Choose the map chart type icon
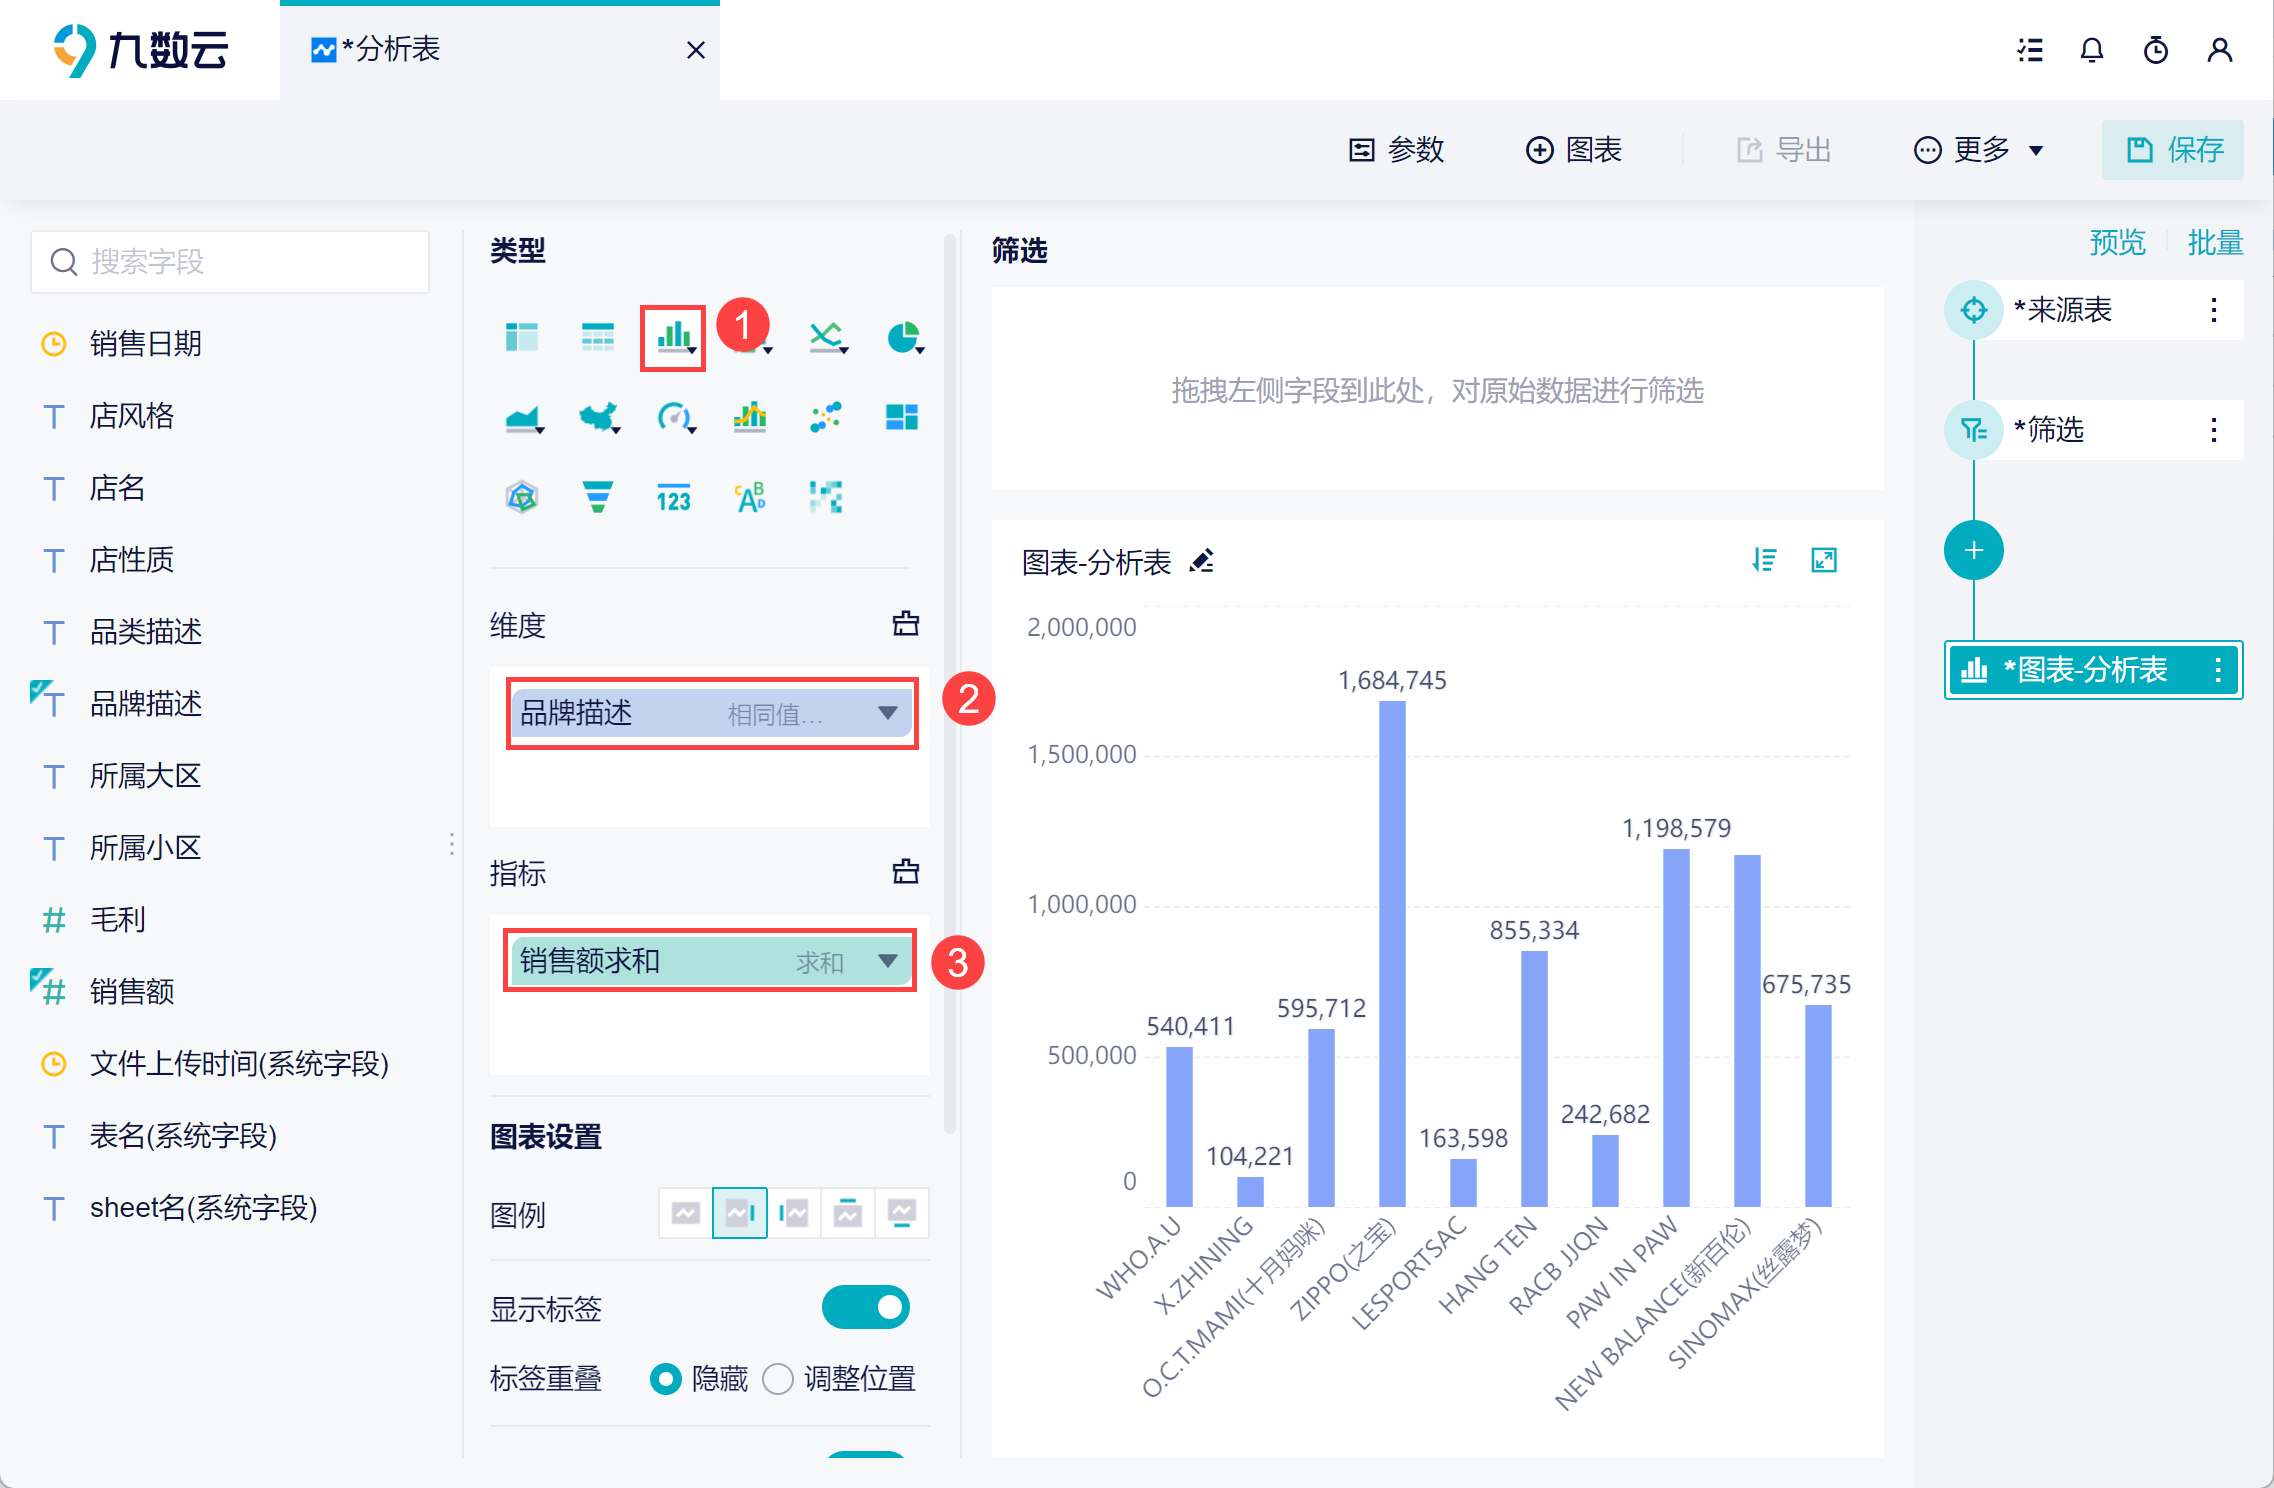2274x1488 pixels. tap(598, 417)
